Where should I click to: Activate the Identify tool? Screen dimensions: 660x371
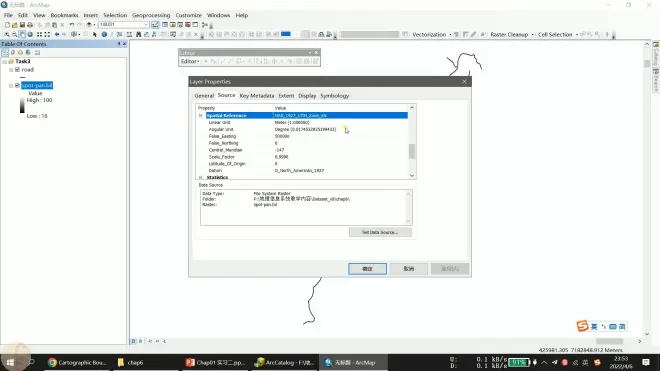pos(104,35)
